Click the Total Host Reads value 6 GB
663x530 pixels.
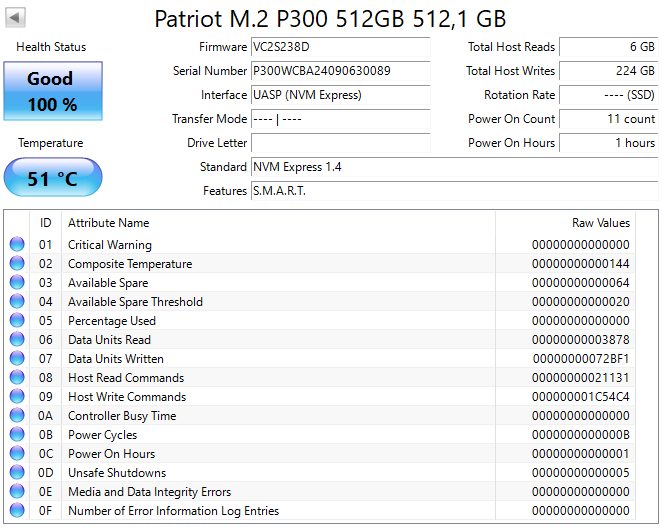click(609, 47)
